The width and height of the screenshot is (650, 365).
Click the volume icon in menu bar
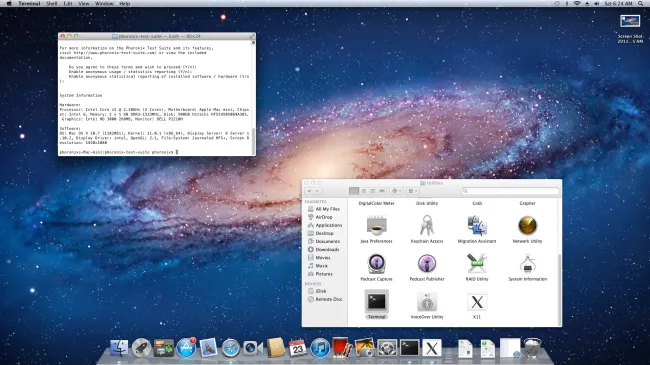click(x=597, y=3)
